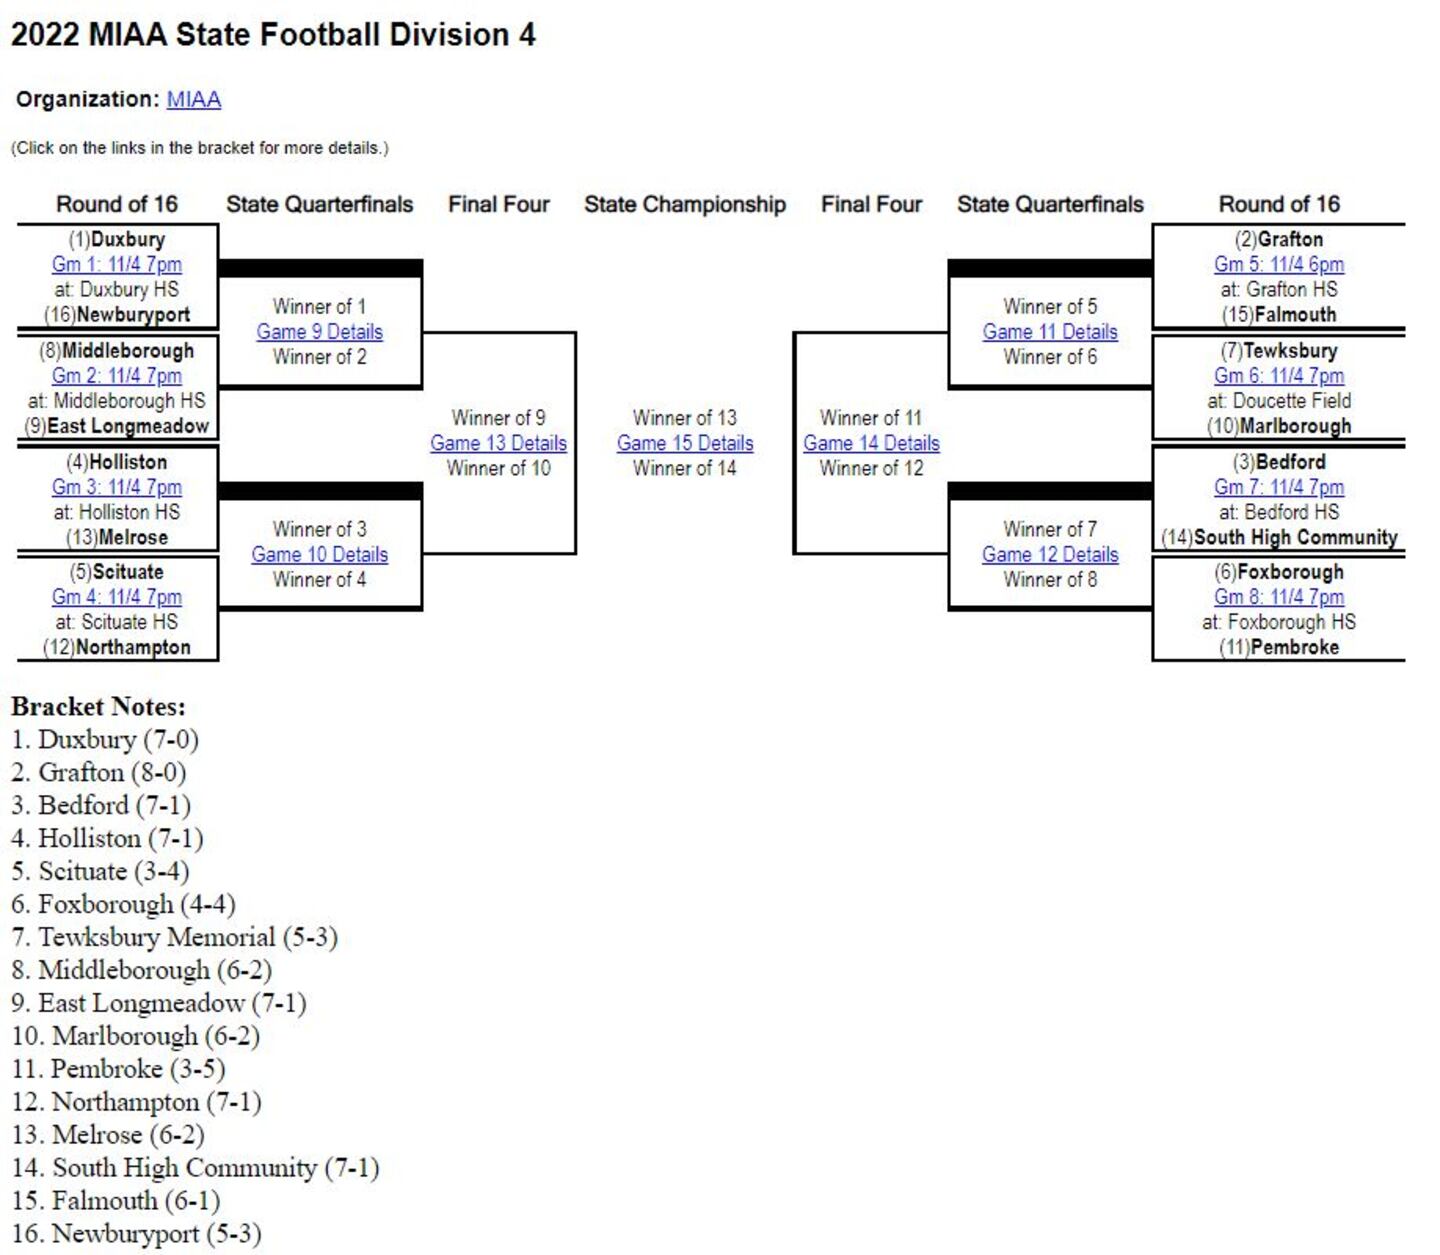Open Gm 7 Bedford game link
Screen dimensions: 1440x1255
tap(1278, 487)
